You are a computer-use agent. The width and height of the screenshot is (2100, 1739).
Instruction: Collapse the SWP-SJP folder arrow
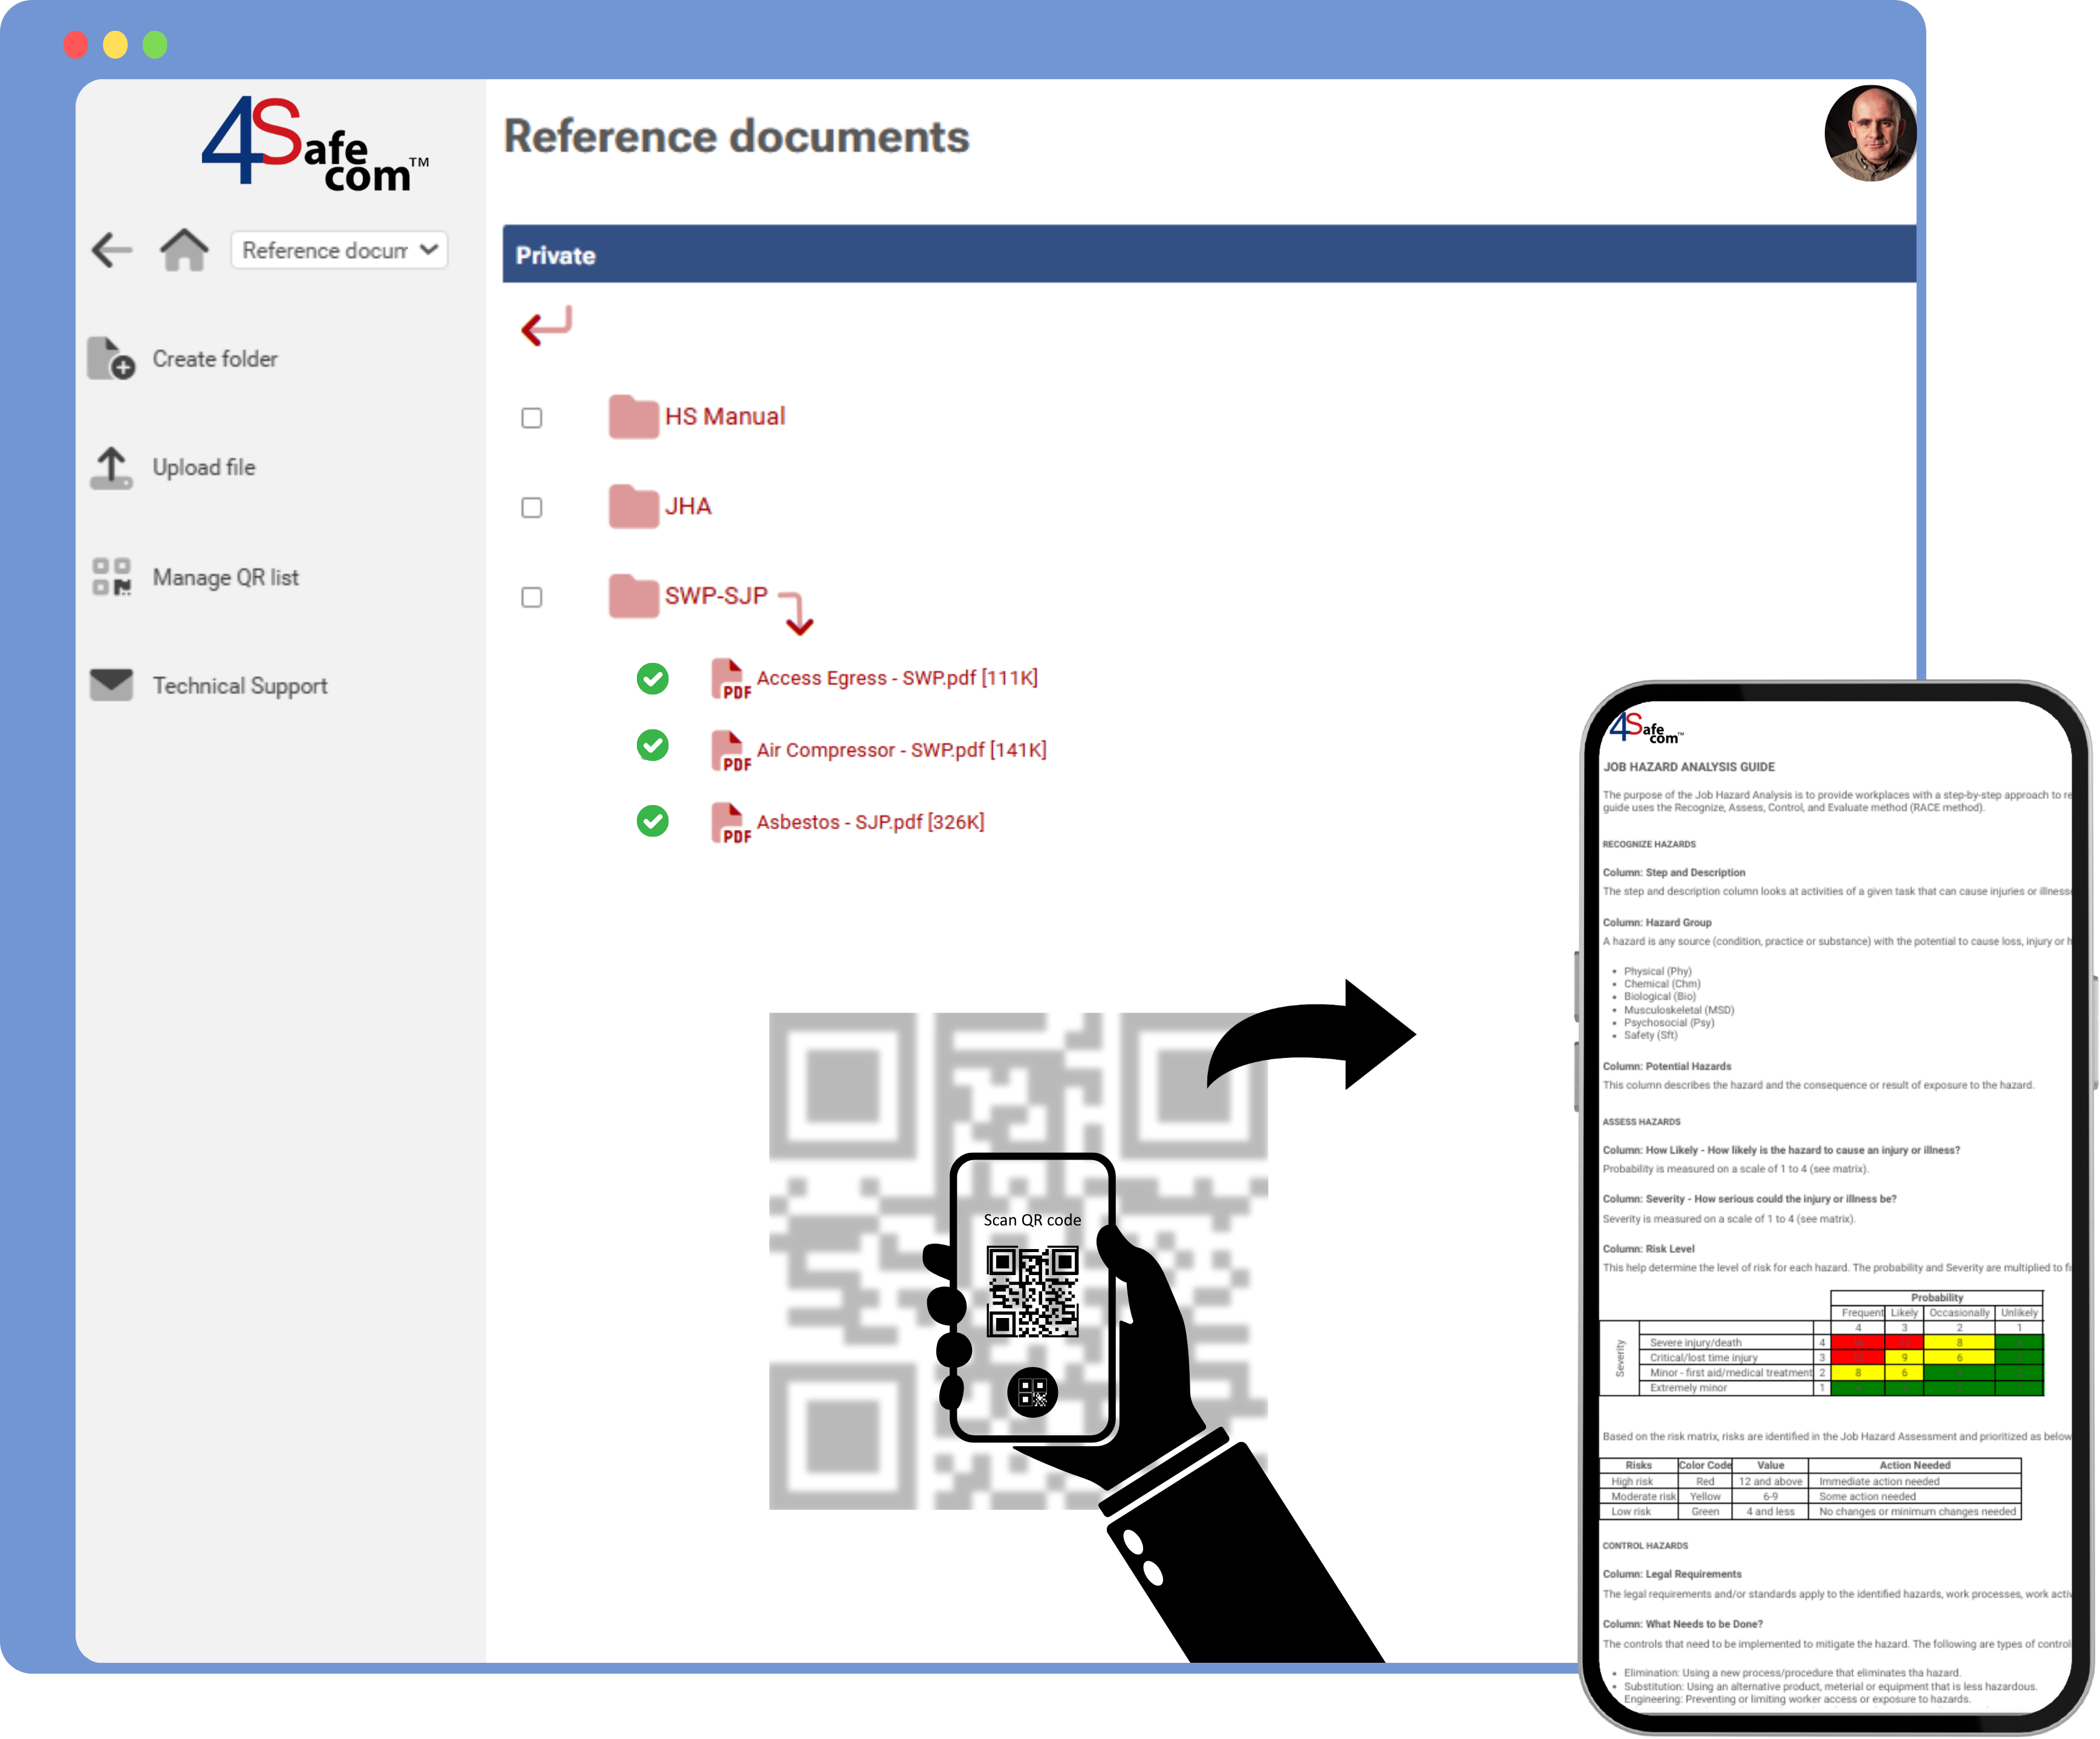point(797,614)
